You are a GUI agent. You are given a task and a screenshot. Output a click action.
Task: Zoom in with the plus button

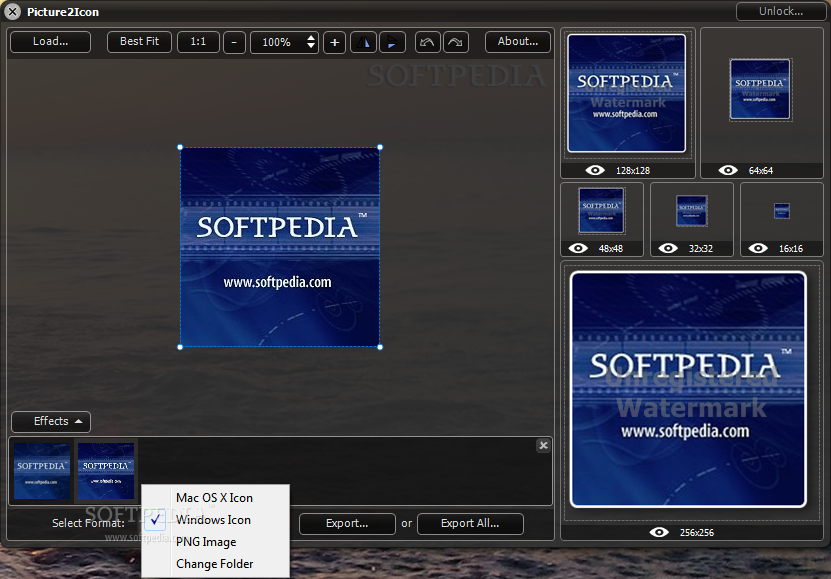click(334, 42)
